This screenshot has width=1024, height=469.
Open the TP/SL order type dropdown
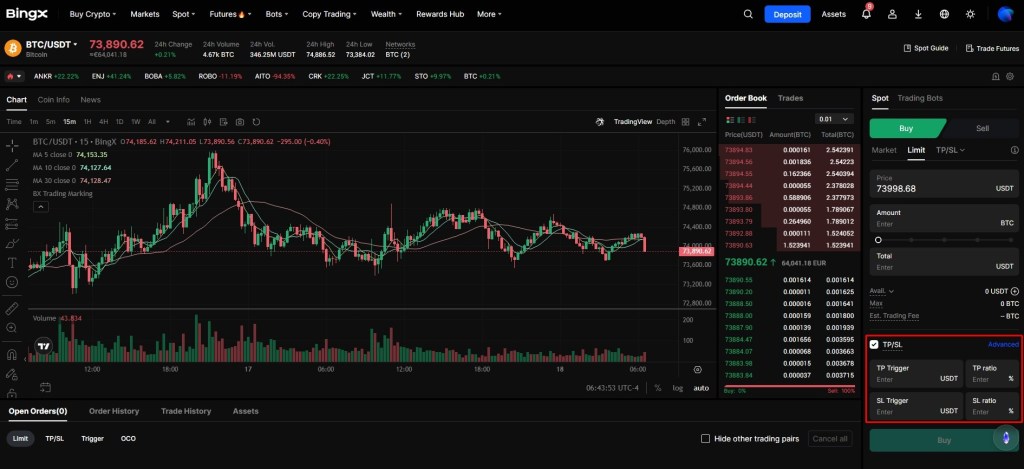(950, 150)
